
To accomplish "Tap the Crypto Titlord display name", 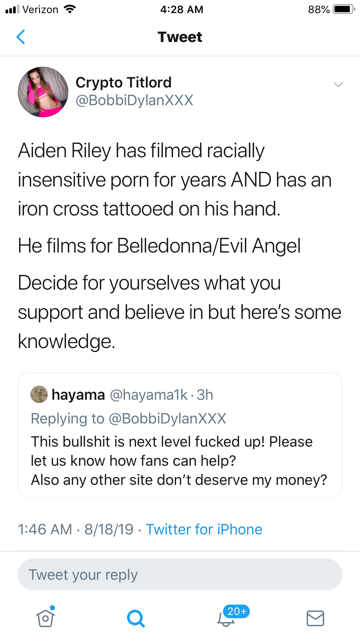I will (x=123, y=82).
